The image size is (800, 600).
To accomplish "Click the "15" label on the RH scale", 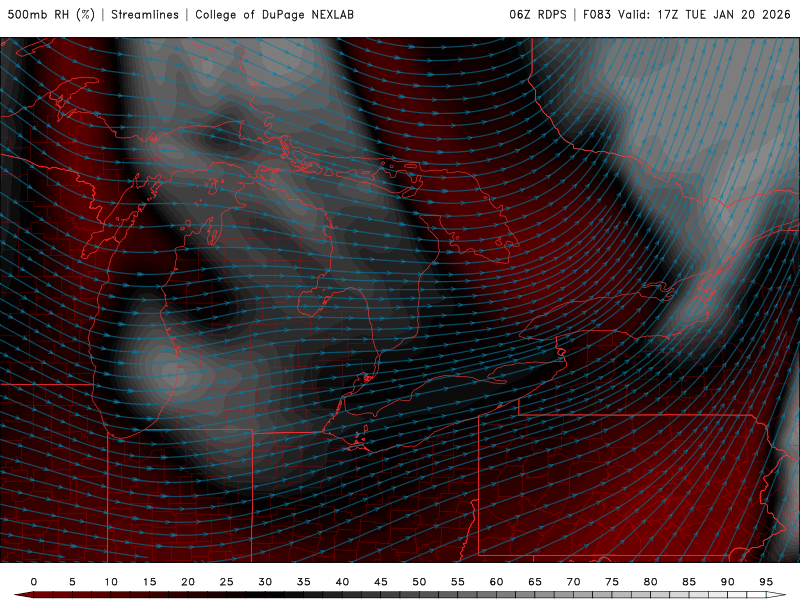I will (149, 582).
